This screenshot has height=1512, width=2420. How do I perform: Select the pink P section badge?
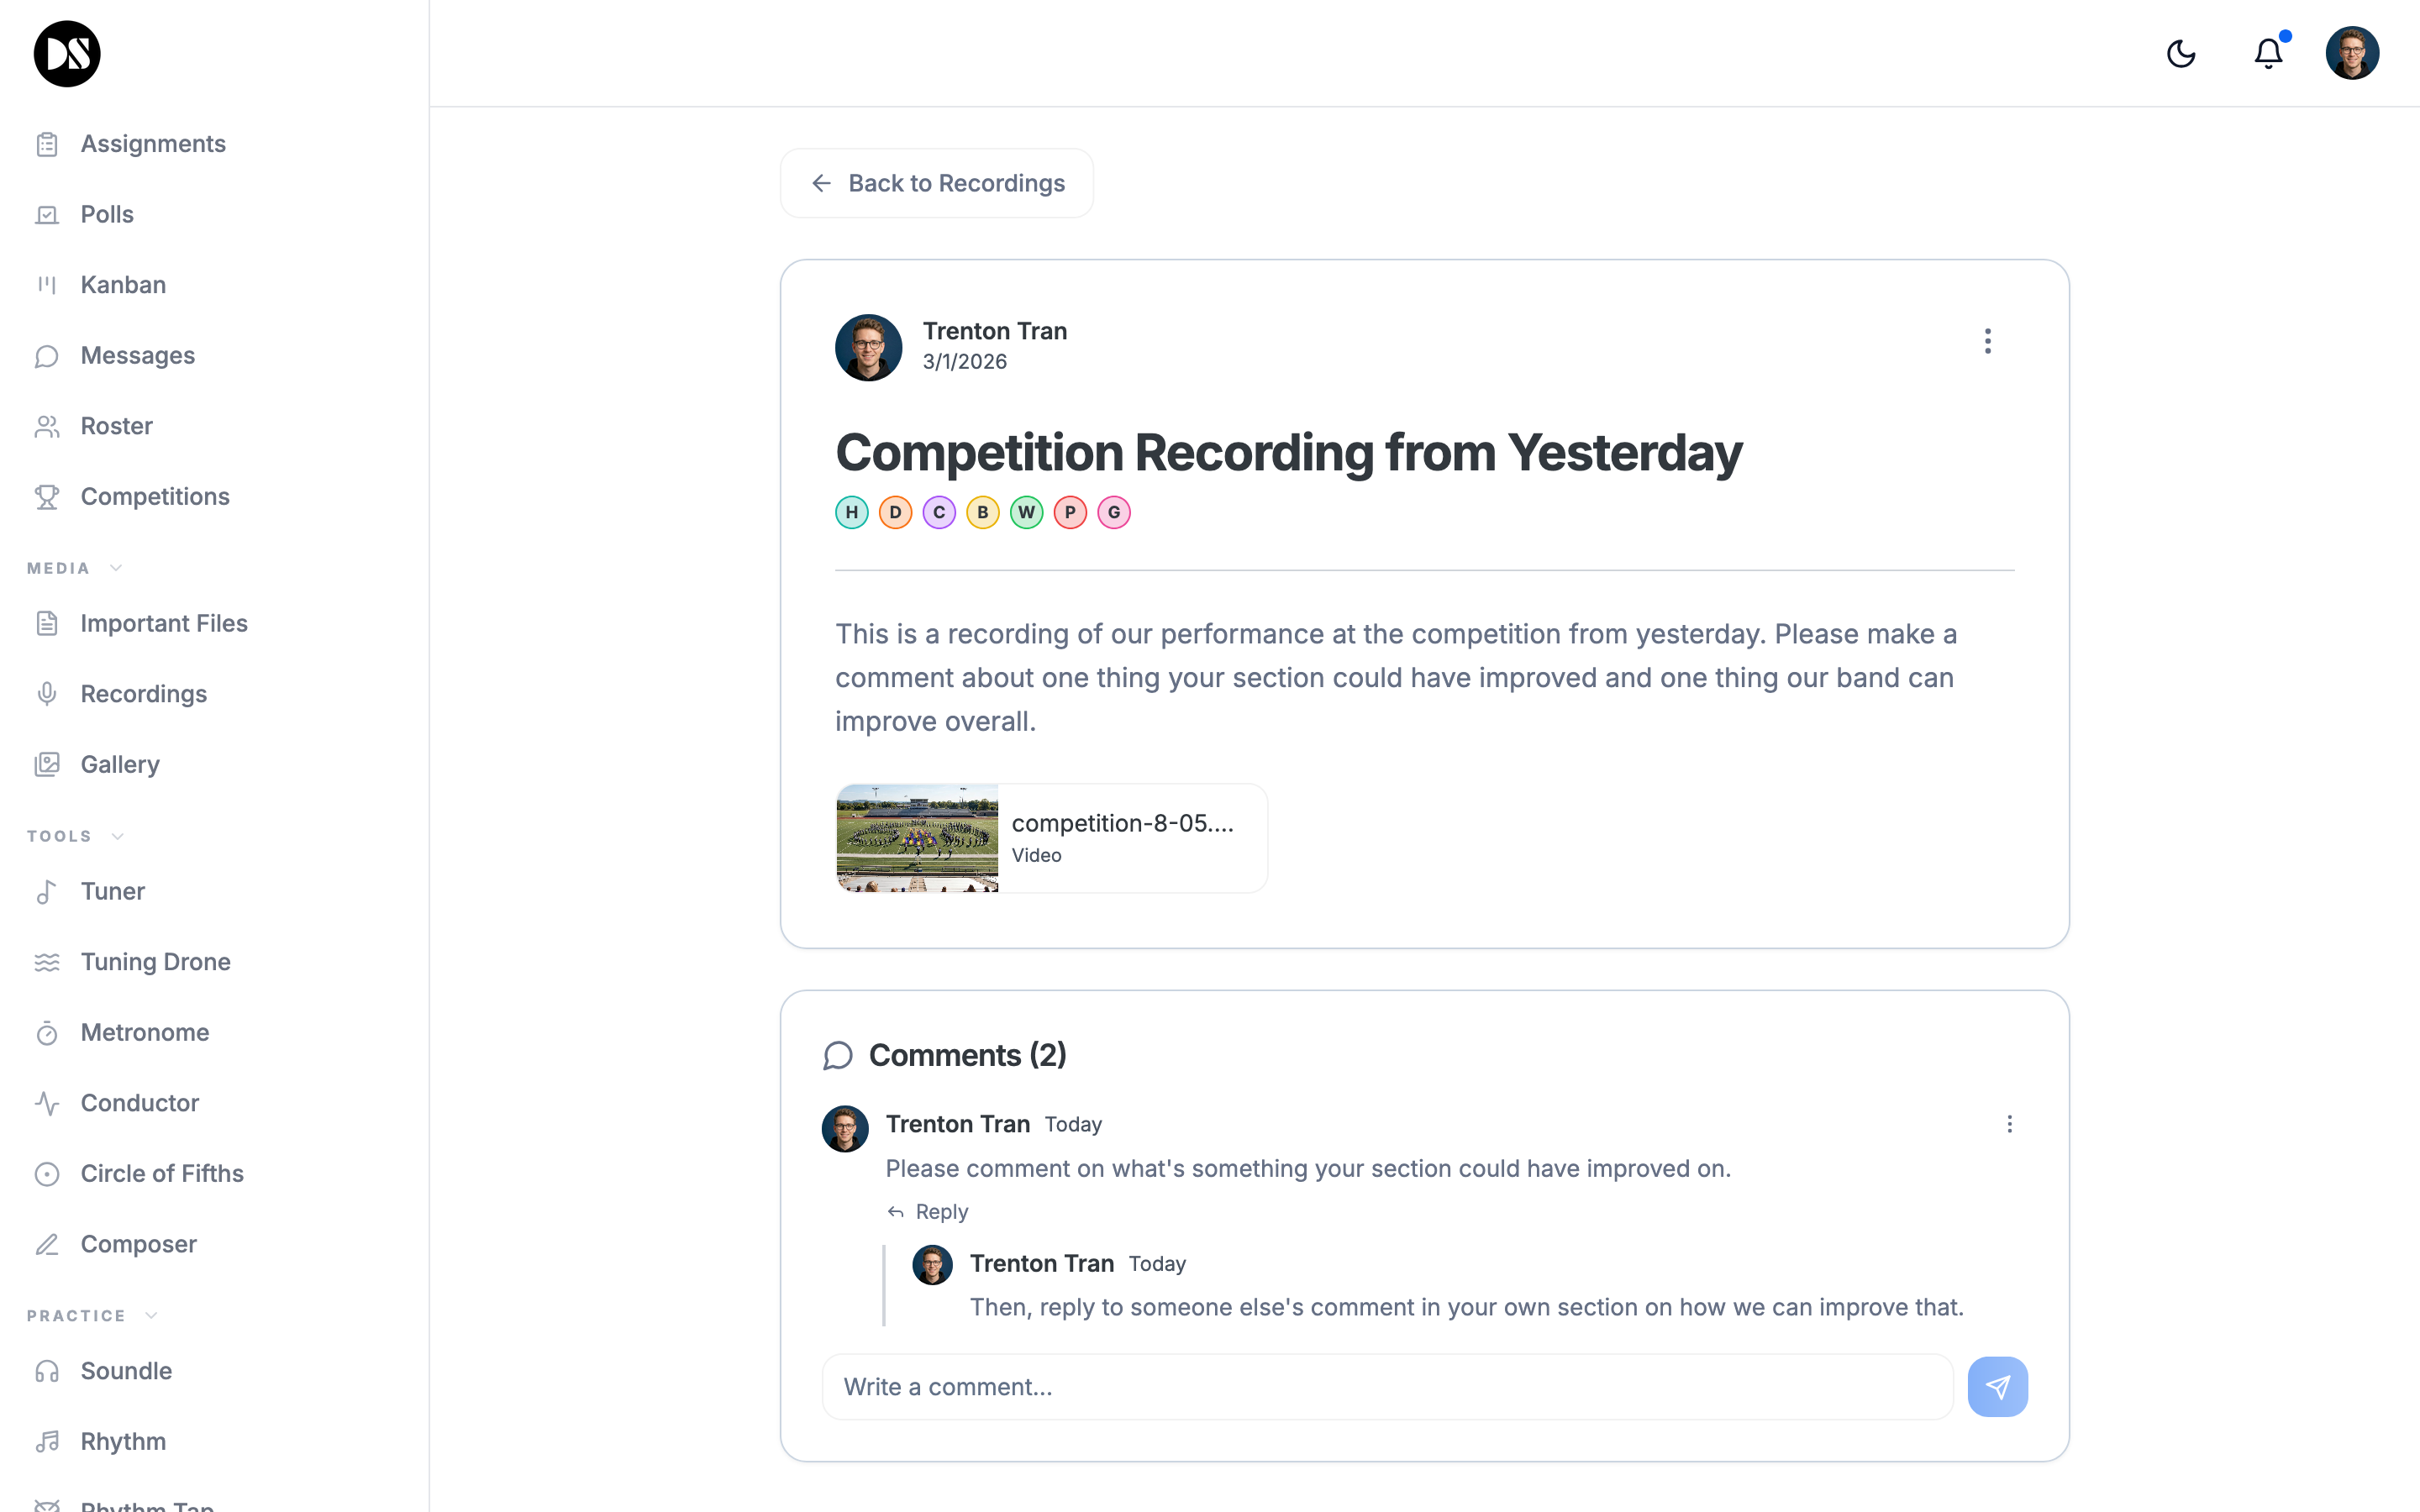1070,512
